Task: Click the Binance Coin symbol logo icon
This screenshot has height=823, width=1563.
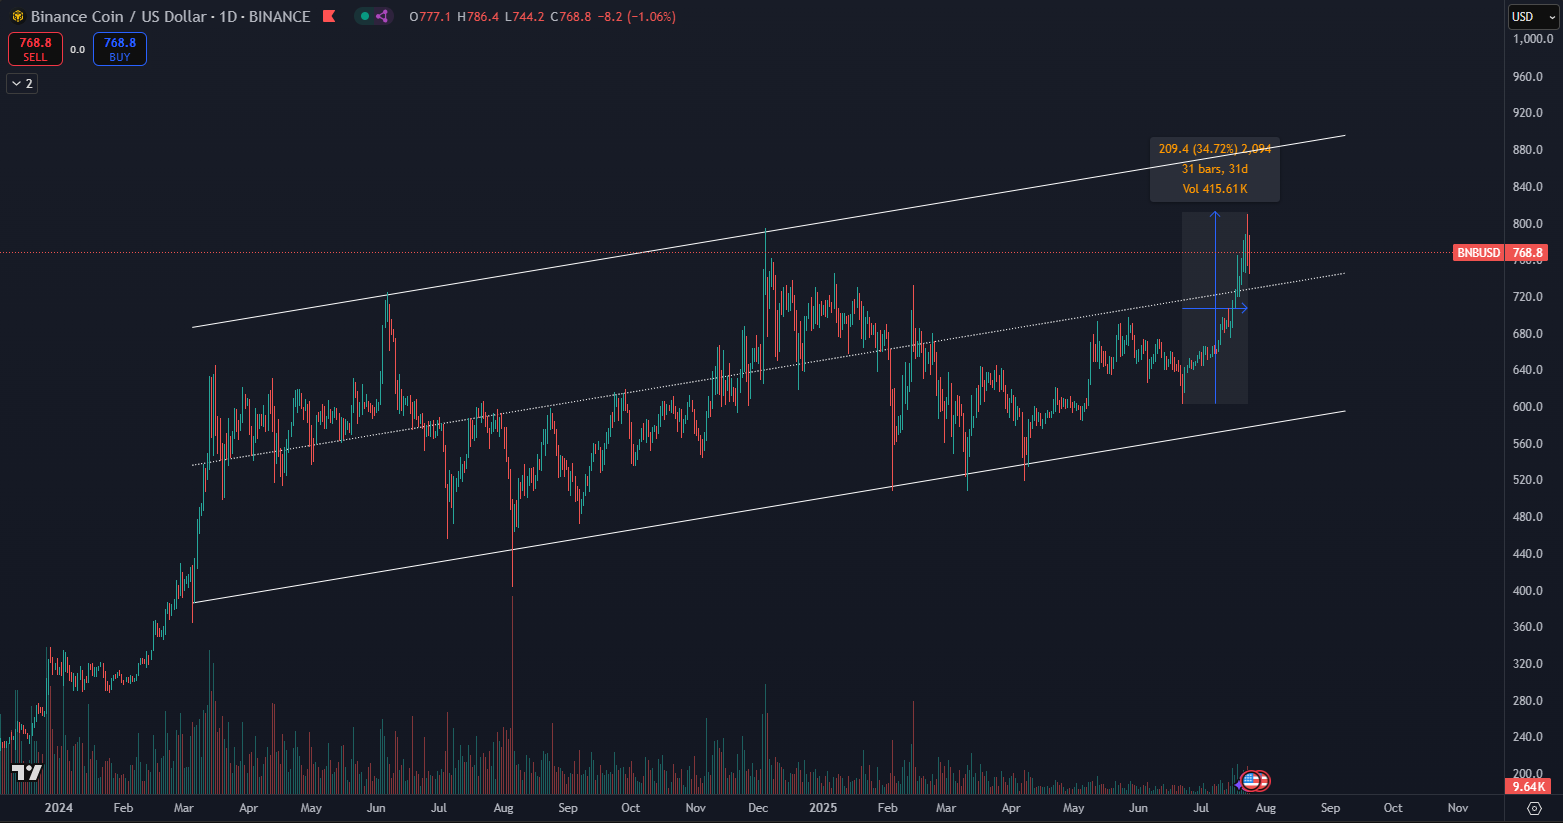Action: click(17, 17)
